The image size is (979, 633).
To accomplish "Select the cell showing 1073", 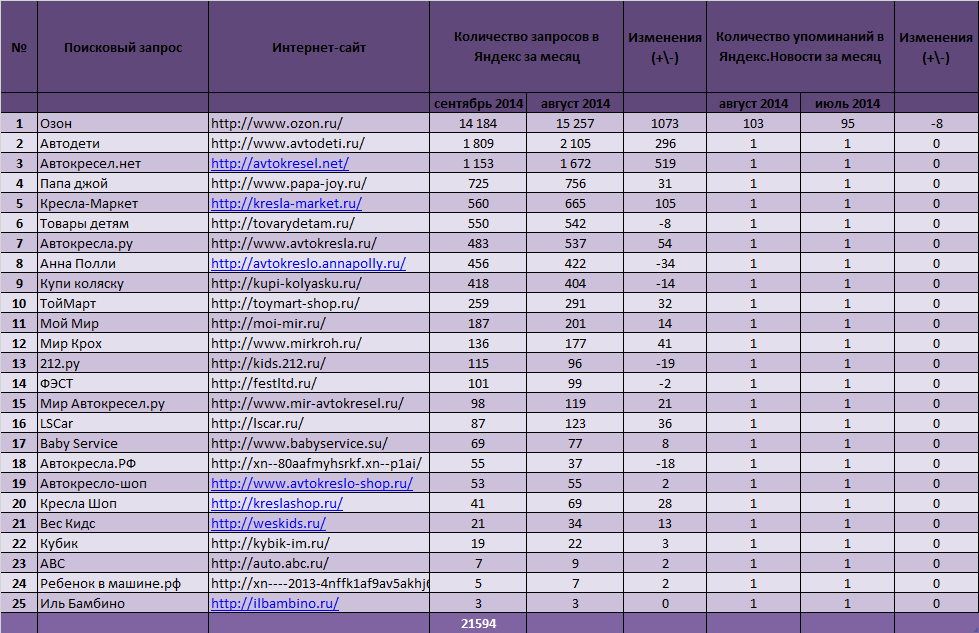I will pos(665,124).
